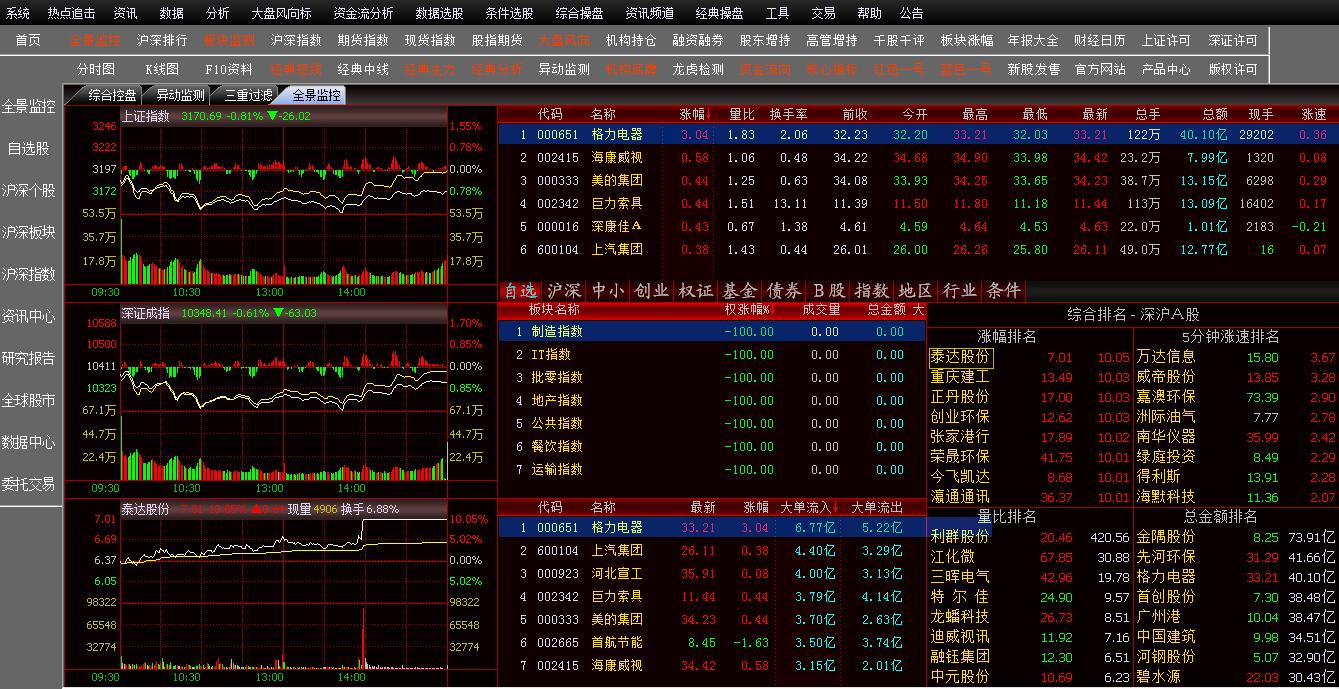Open 新股发售 in the toolbar
The image size is (1339, 689).
click(1033, 69)
